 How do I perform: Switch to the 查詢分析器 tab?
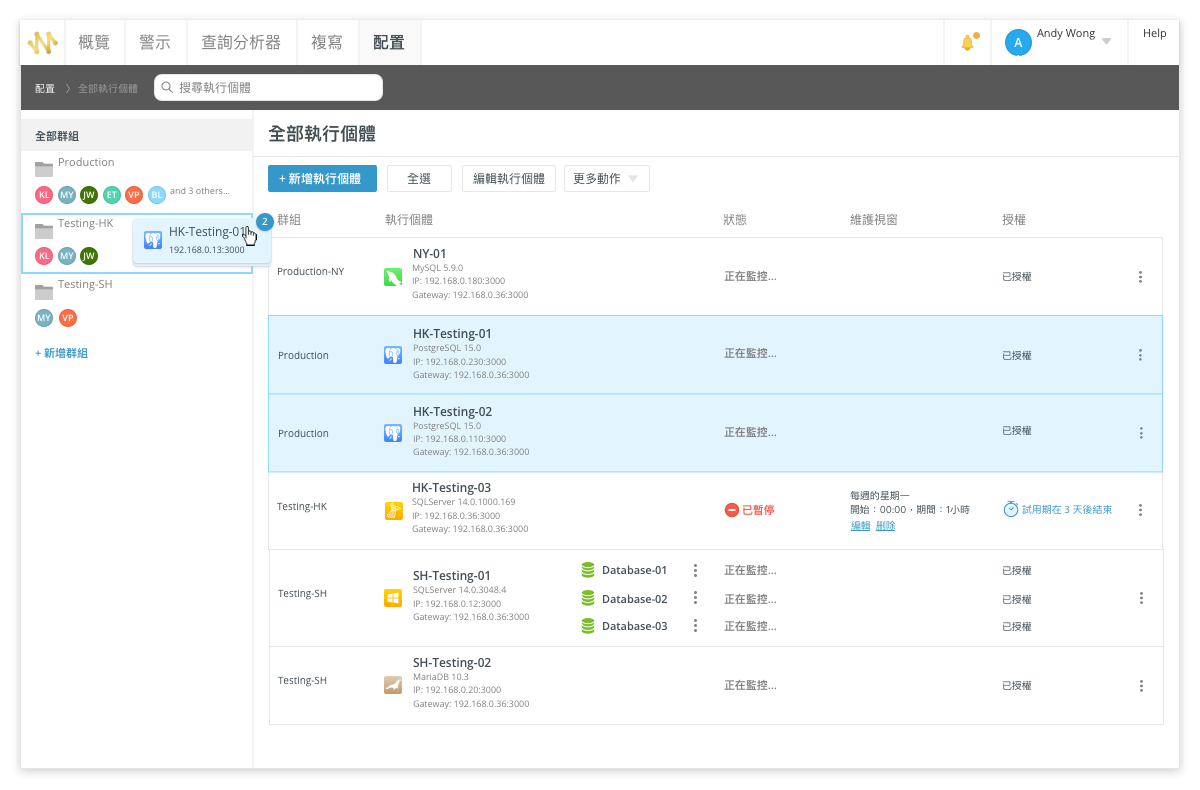pos(241,43)
